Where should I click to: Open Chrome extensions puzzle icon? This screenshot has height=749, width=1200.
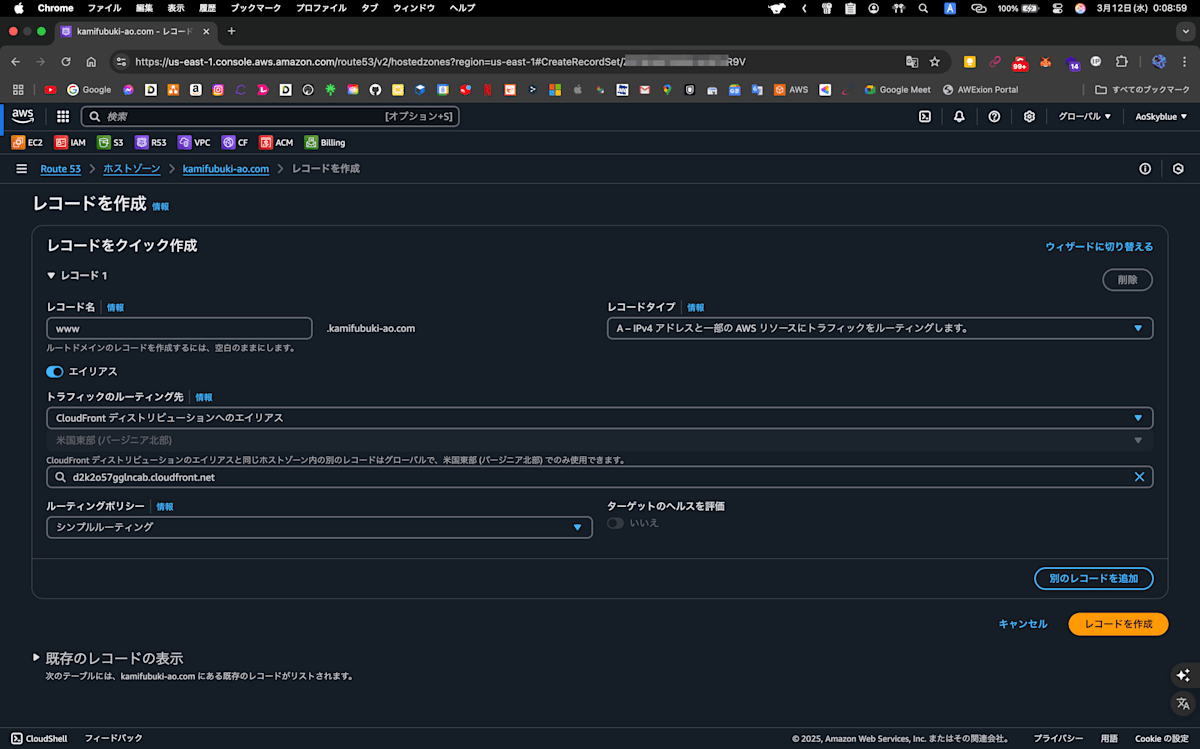click(1121, 61)
